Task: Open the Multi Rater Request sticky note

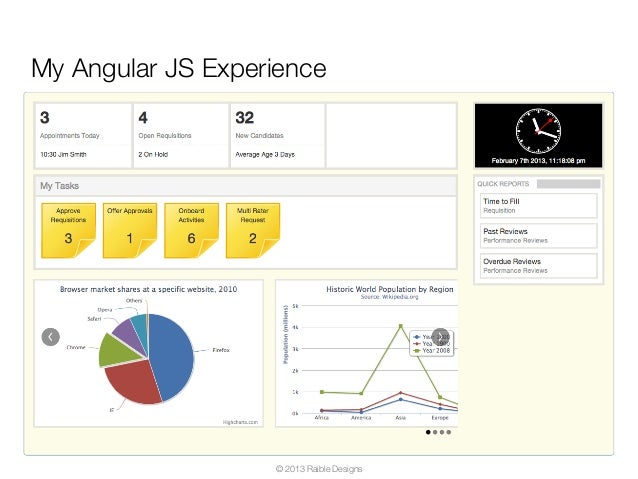Action: pyautogui.click(x=253, y=230)
